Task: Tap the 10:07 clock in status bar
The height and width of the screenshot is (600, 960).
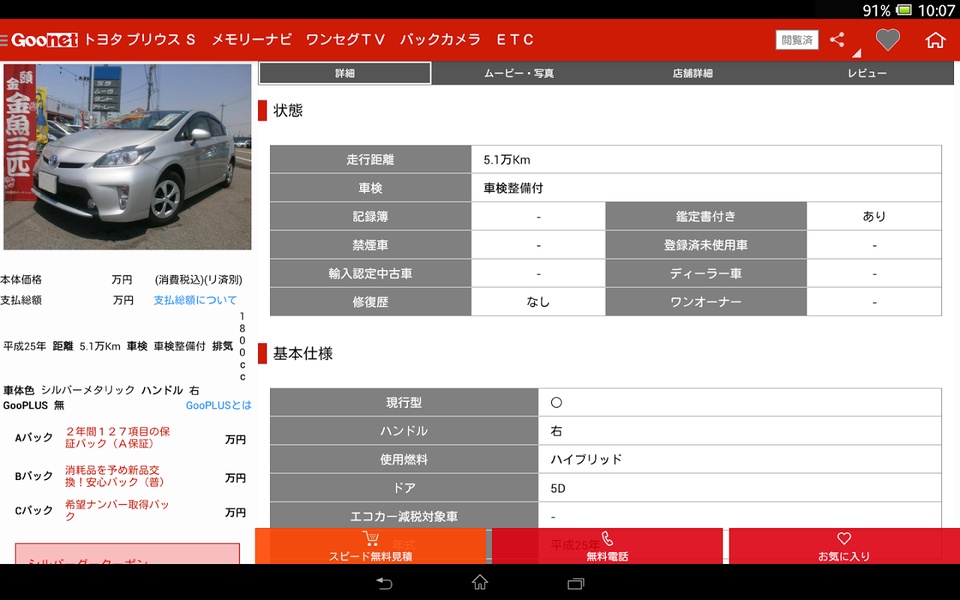Action: click(x=937, y=10)
